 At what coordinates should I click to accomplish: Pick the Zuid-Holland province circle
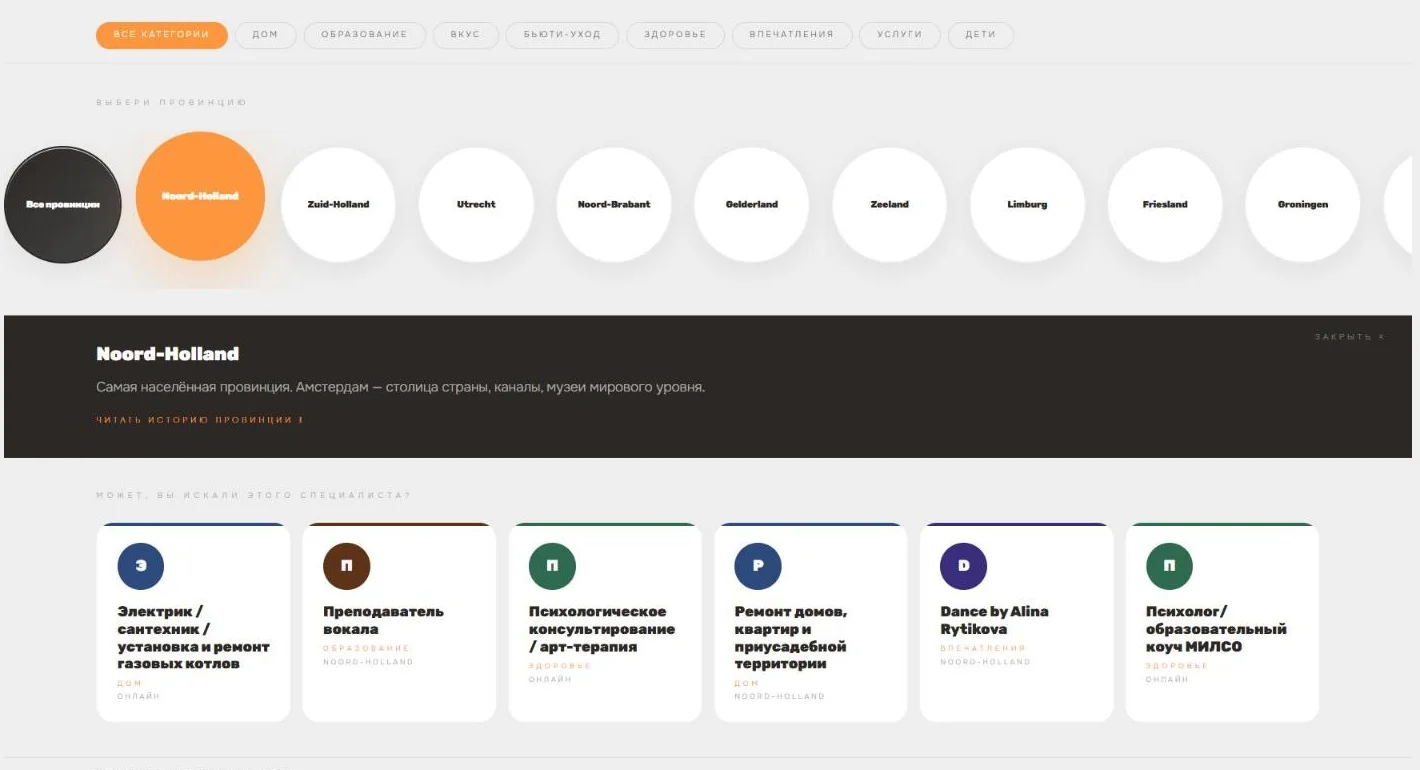pyautogui.click(x=339, y=205)
